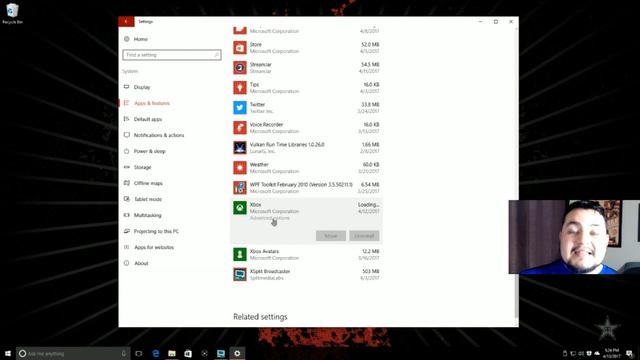Open Advanced options under Xbox
The width and height of the screenshot is (640, 360).
coord(269,218)
